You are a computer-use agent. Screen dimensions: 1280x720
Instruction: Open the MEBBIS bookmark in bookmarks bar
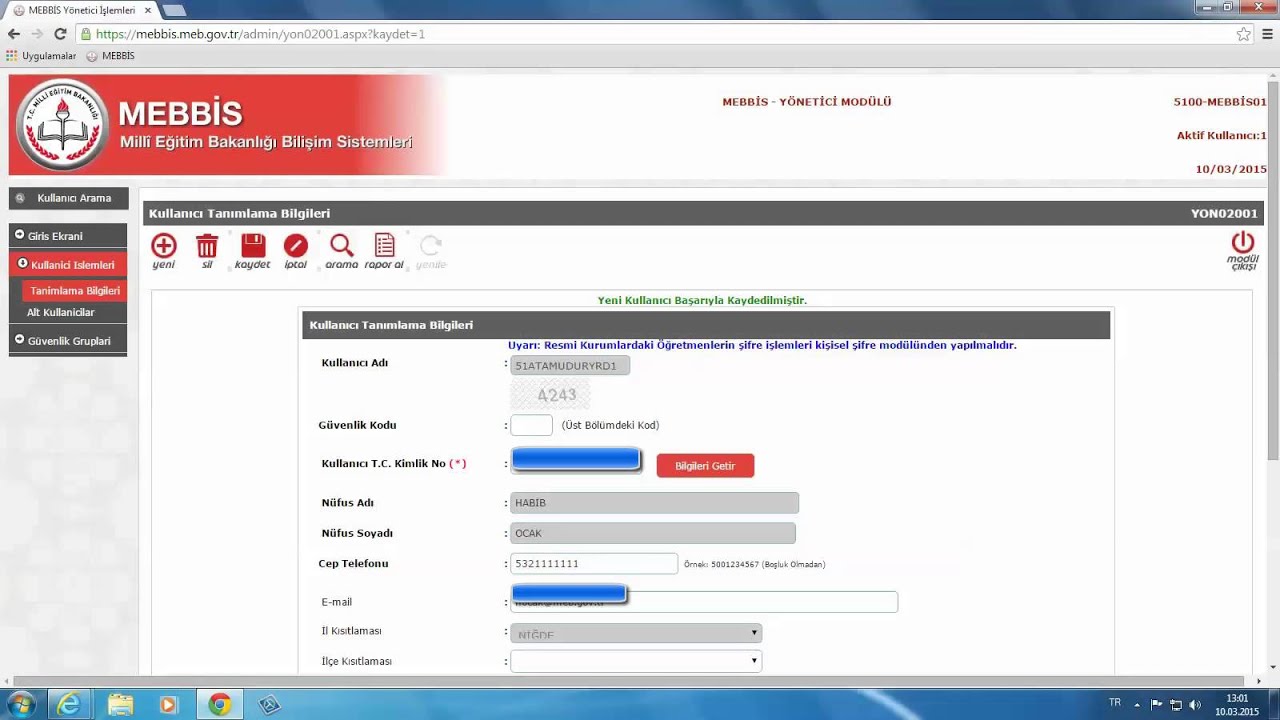(x=111, y=56)
